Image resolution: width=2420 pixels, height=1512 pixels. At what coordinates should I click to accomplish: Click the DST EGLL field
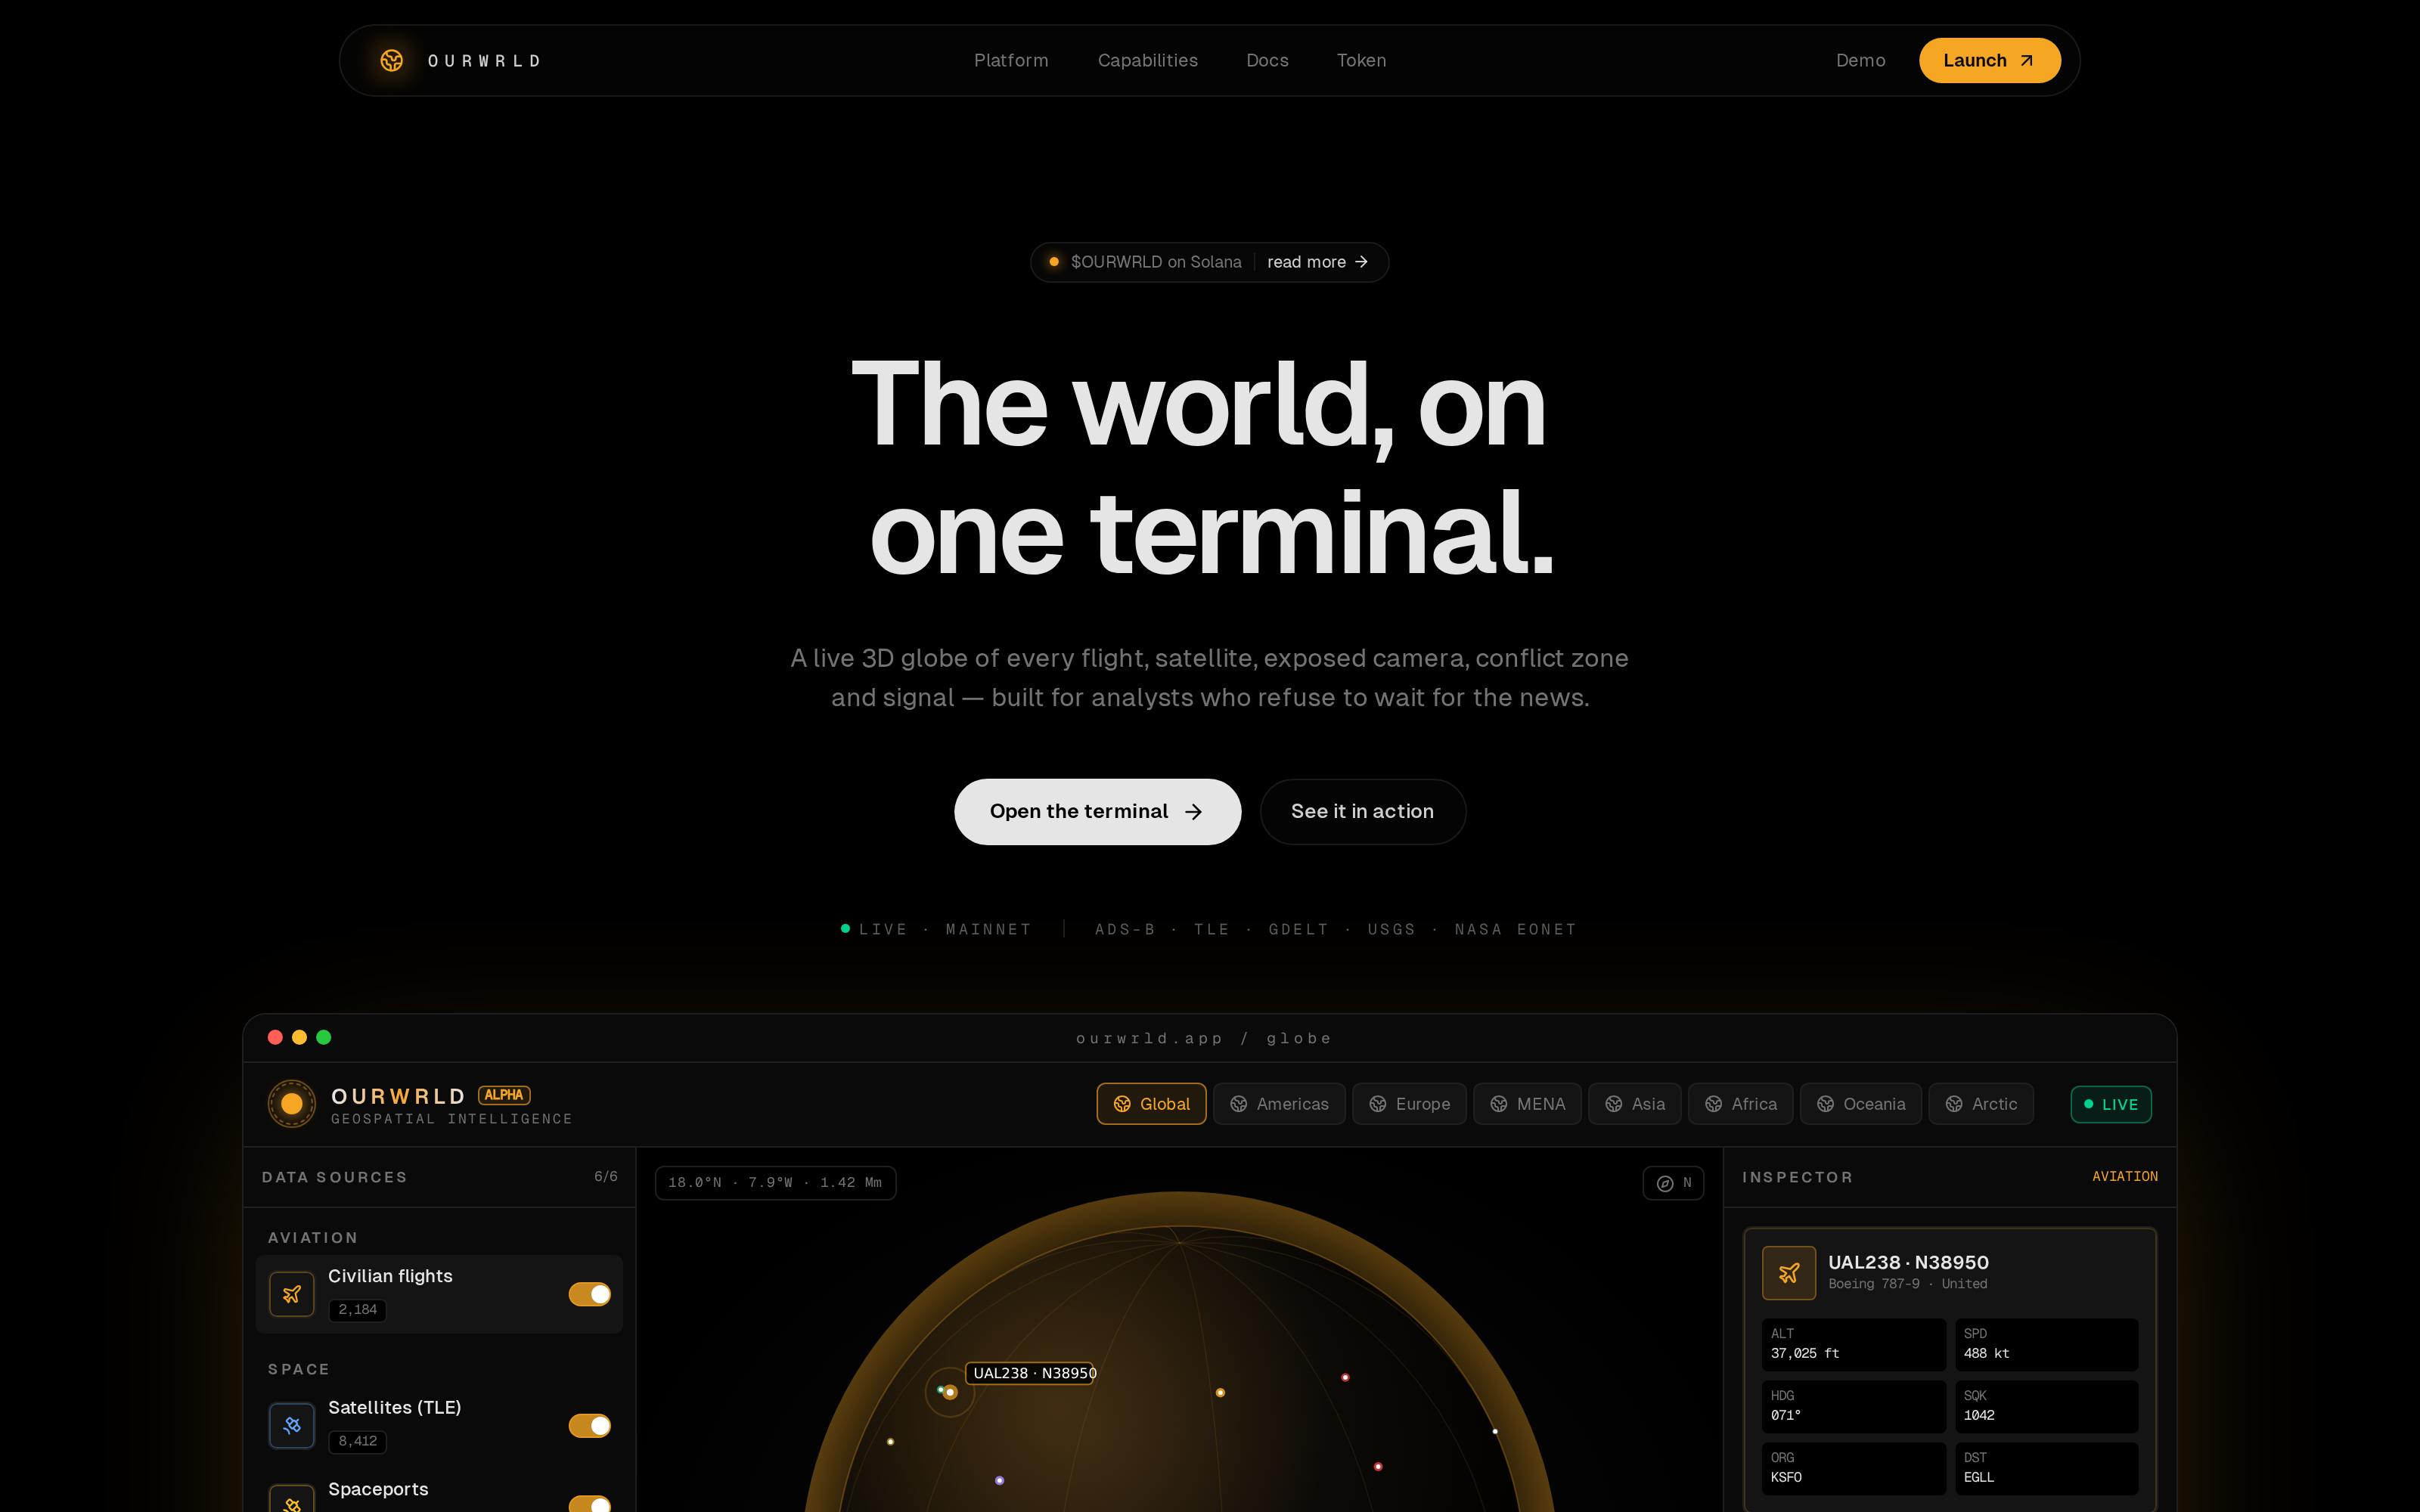2046,1468
